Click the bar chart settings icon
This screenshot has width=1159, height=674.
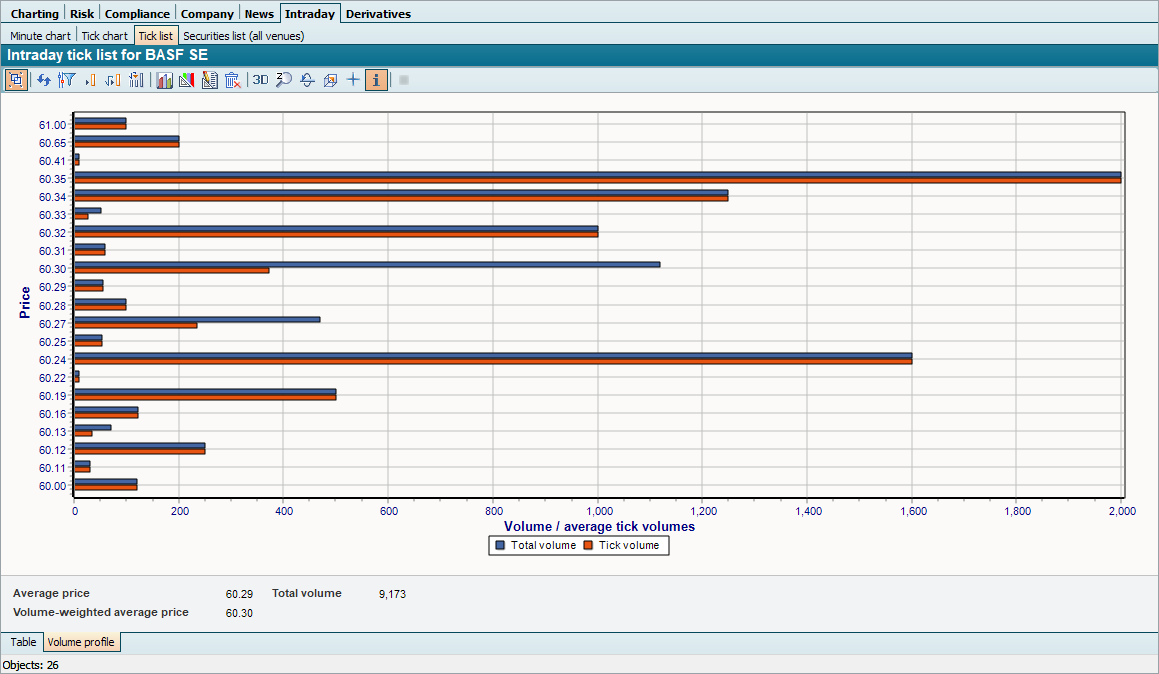[x=164, y=80]
